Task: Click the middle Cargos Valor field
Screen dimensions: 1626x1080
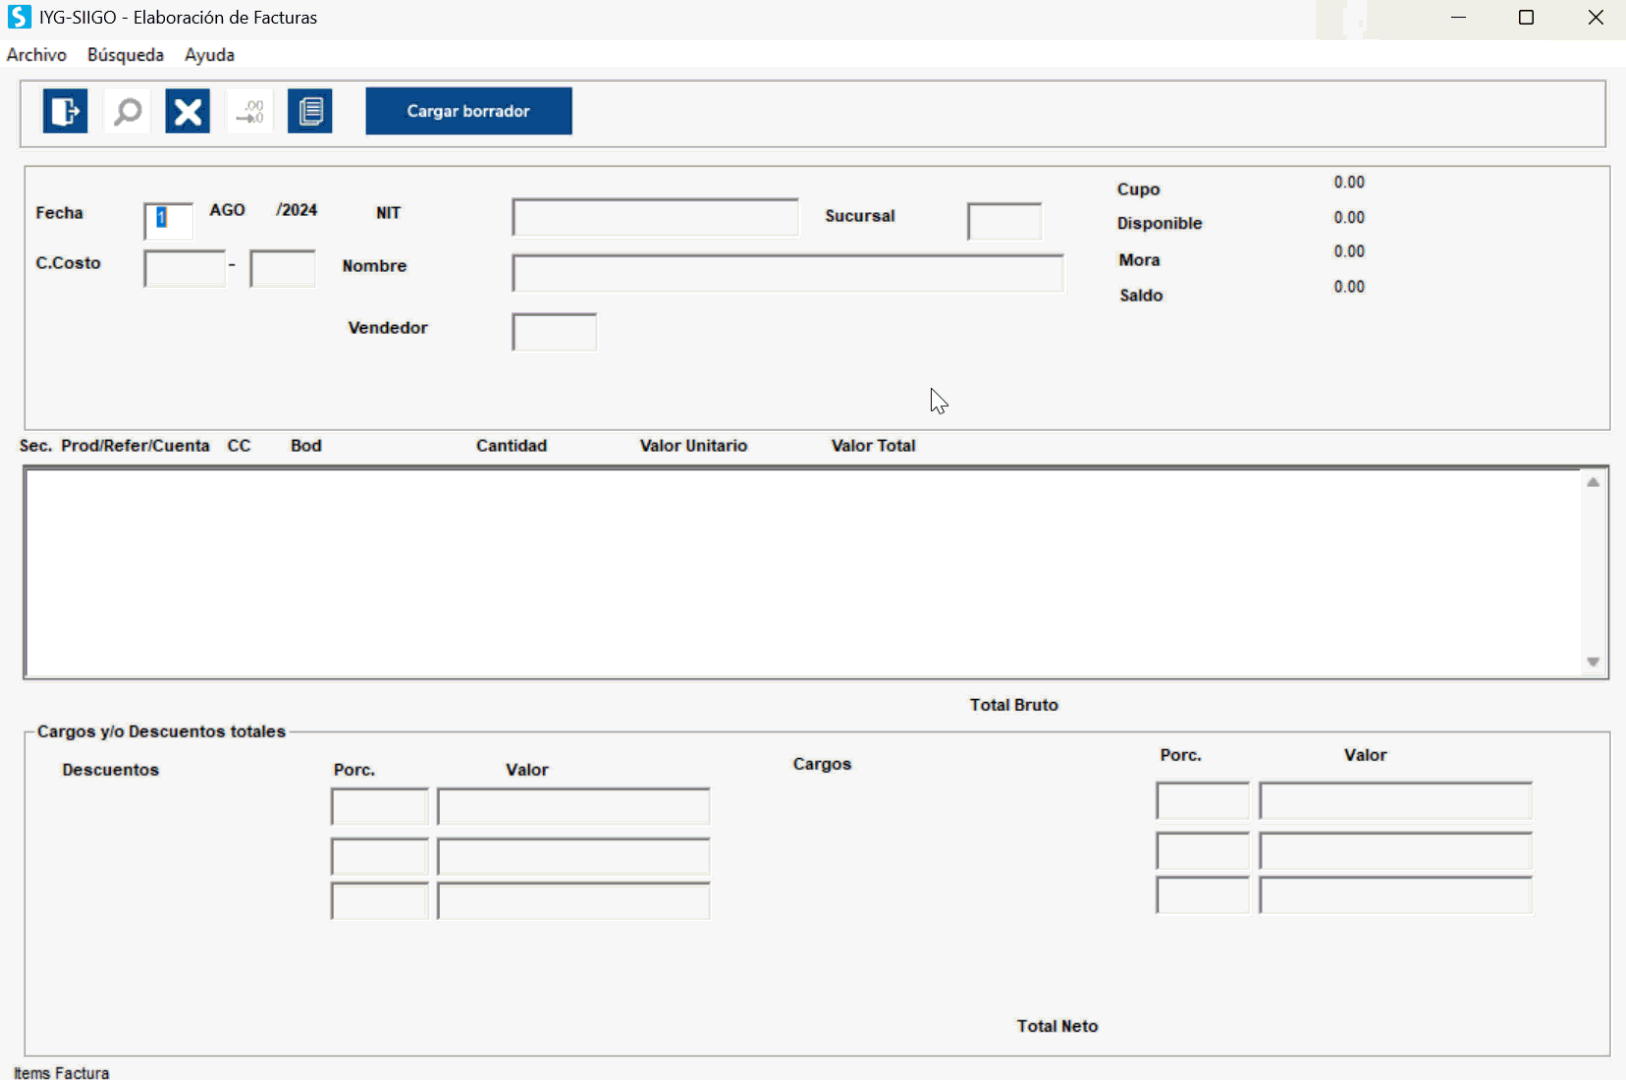Action: point(1396,851)
